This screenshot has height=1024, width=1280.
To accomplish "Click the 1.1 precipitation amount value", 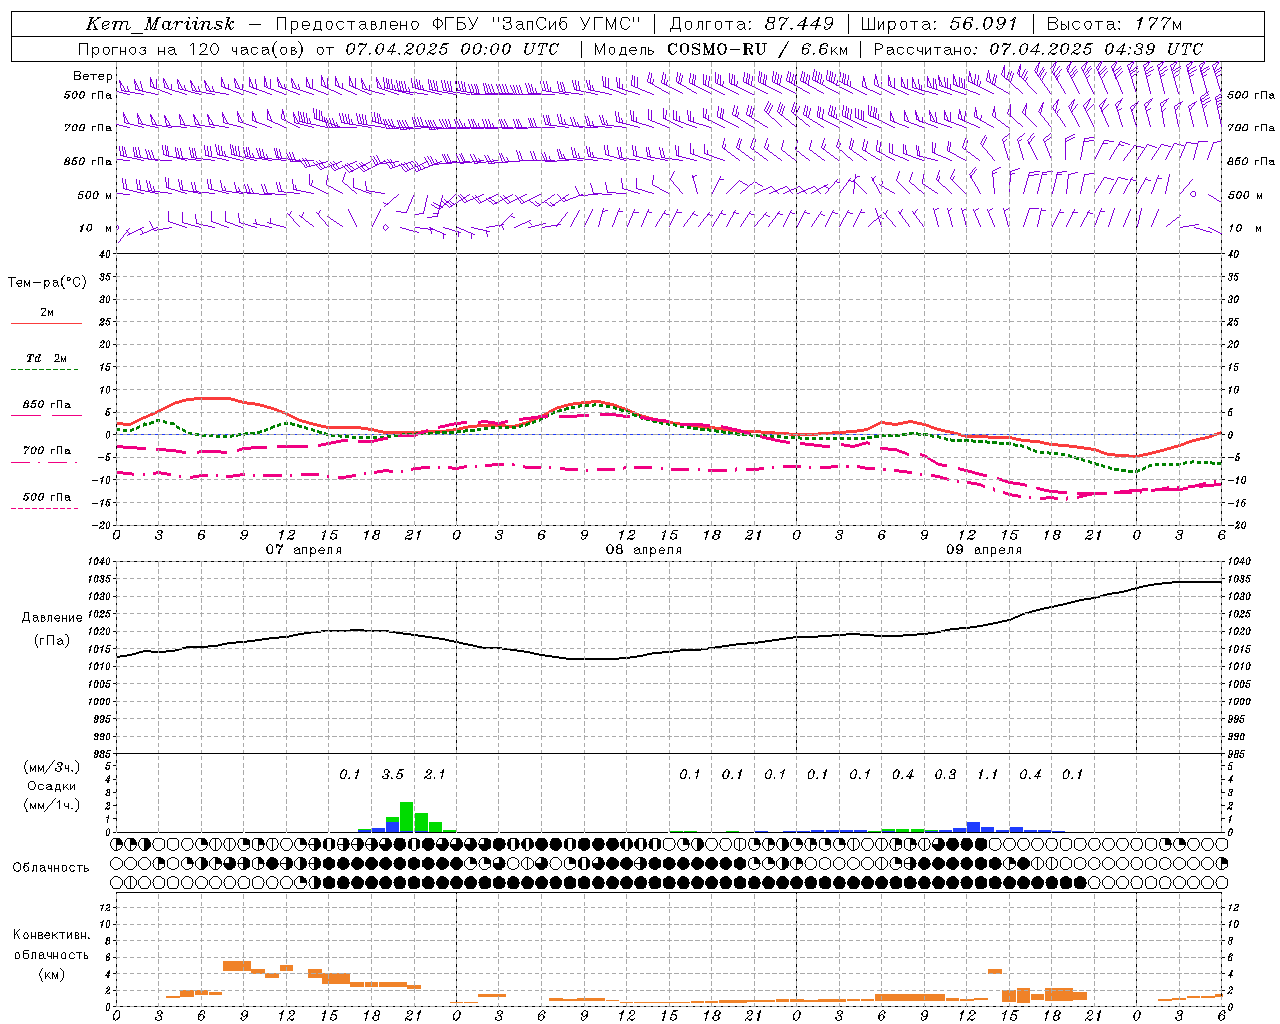I will click(987, 775).
